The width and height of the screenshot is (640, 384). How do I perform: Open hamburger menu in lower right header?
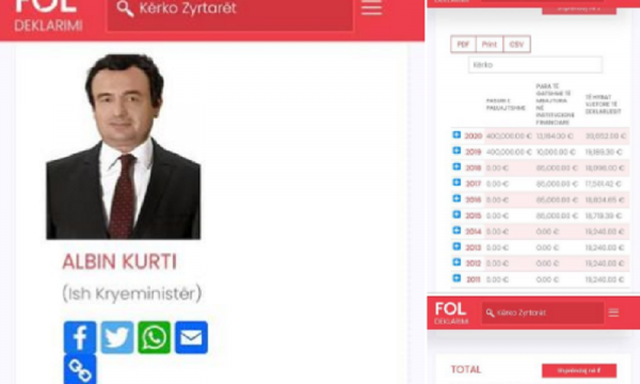coord(613,313)
